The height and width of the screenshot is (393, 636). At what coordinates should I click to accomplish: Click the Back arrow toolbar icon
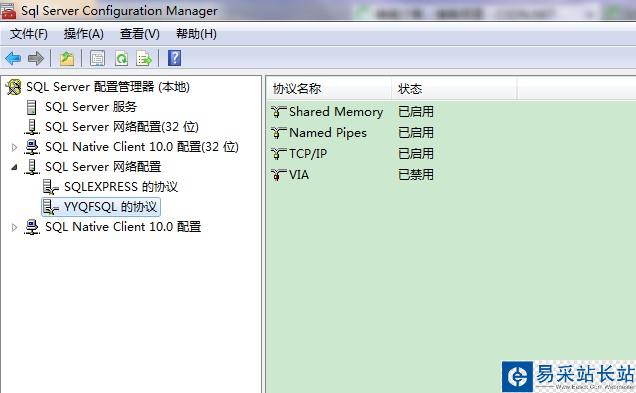coord(13,58)
